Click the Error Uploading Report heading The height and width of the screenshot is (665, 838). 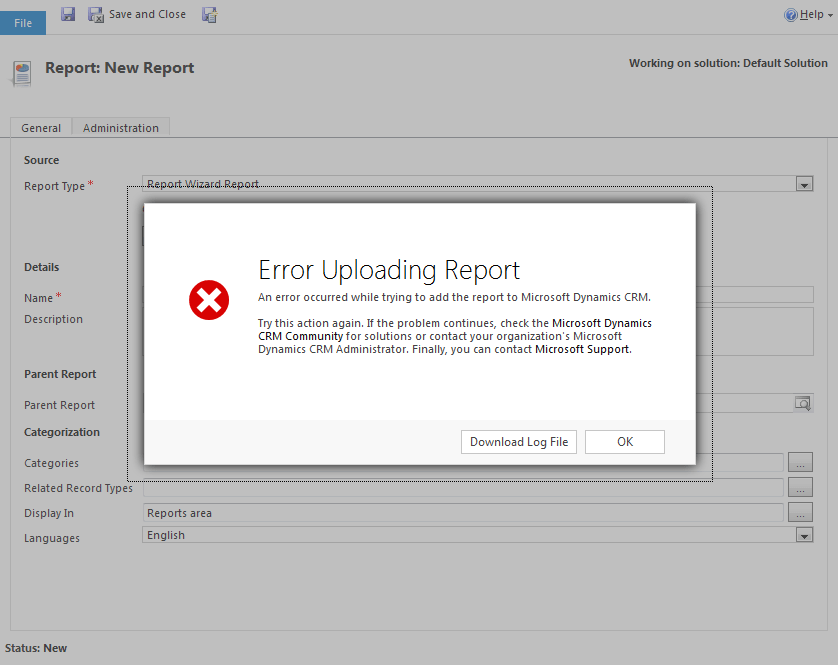pos(389,270)
